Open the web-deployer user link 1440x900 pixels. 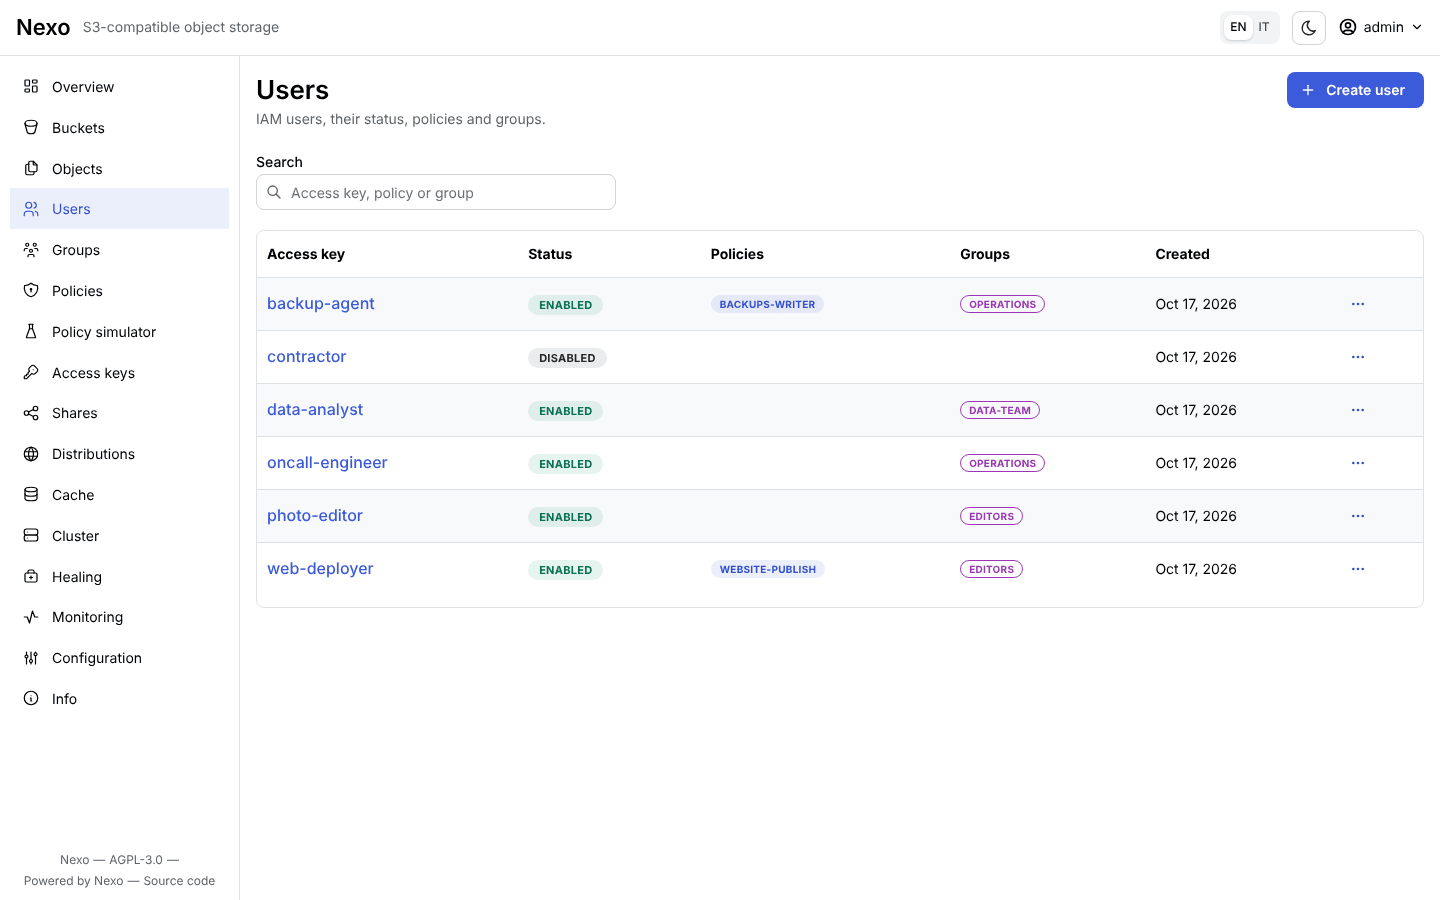click(320, 569)
